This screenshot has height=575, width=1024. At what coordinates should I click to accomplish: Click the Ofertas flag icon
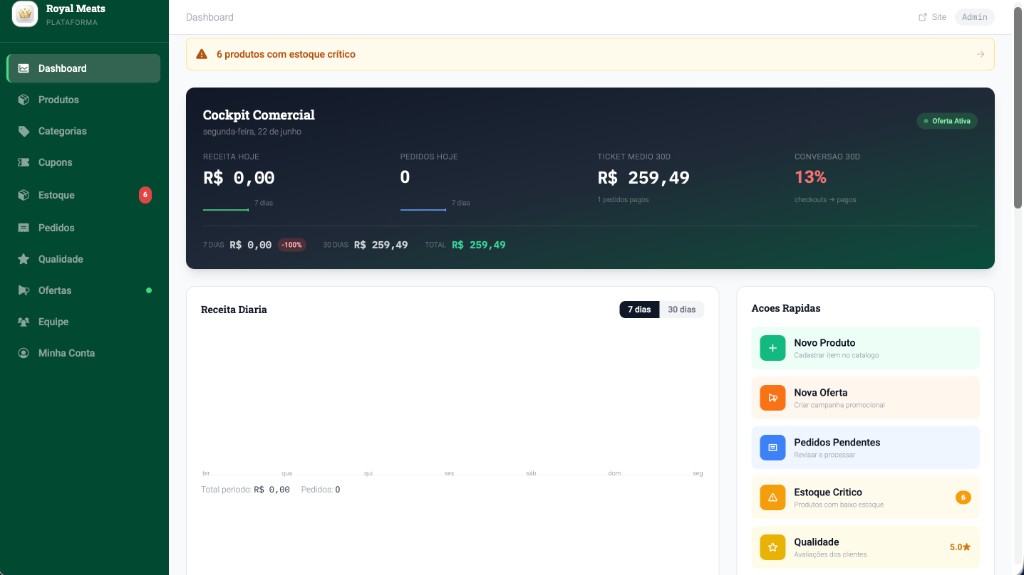coord(24,290)
